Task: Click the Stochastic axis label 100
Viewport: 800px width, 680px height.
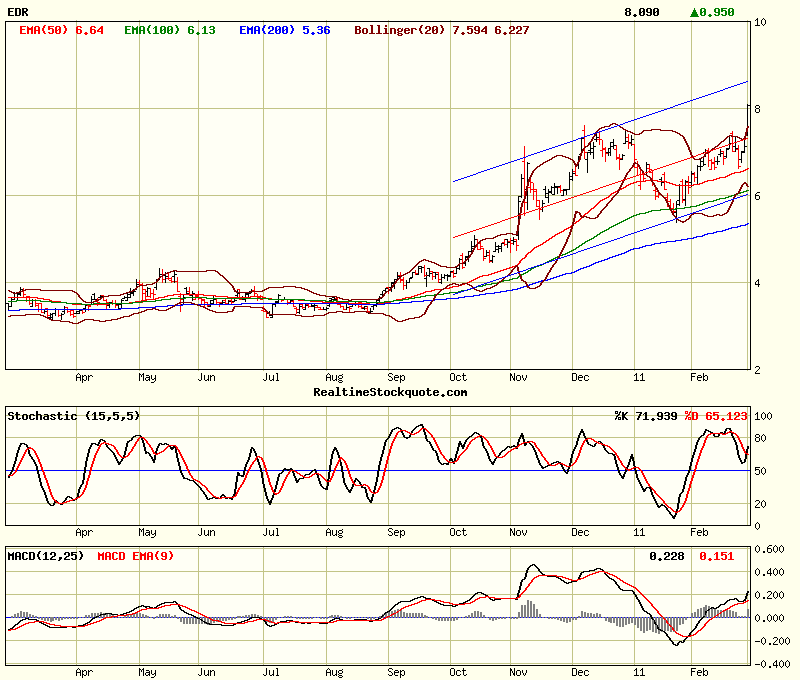Action: coord(763,416)
